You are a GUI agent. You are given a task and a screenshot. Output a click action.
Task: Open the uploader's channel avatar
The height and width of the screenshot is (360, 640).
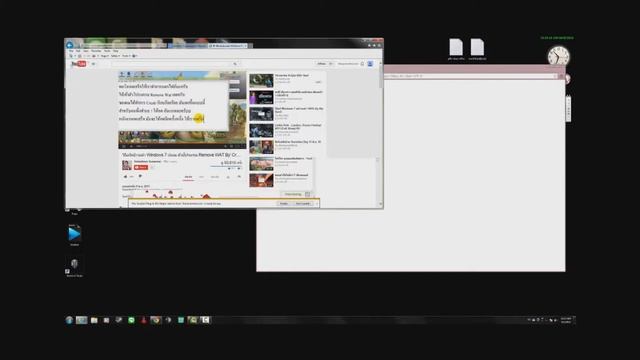pos(127,165)
